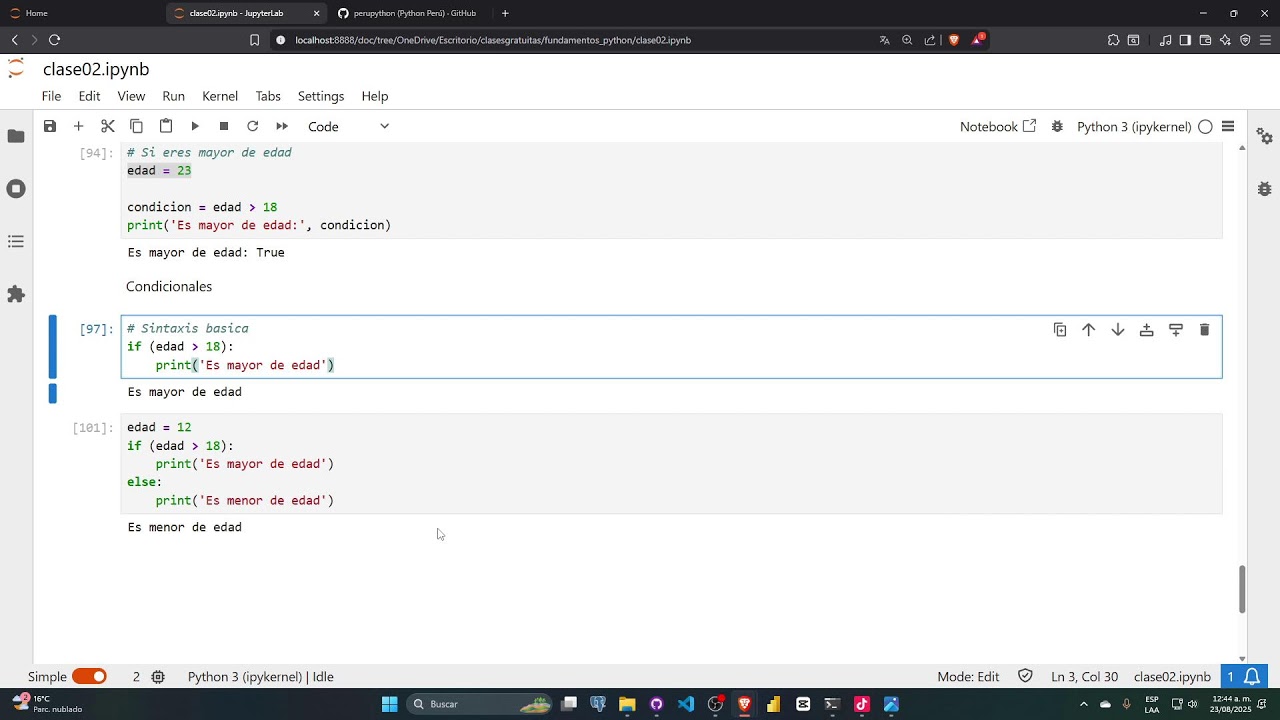Image resolution: width=1280 pixels, height=720 pixels.
Task: Restart kernel and run all cells icon
Action: (282, 126)
